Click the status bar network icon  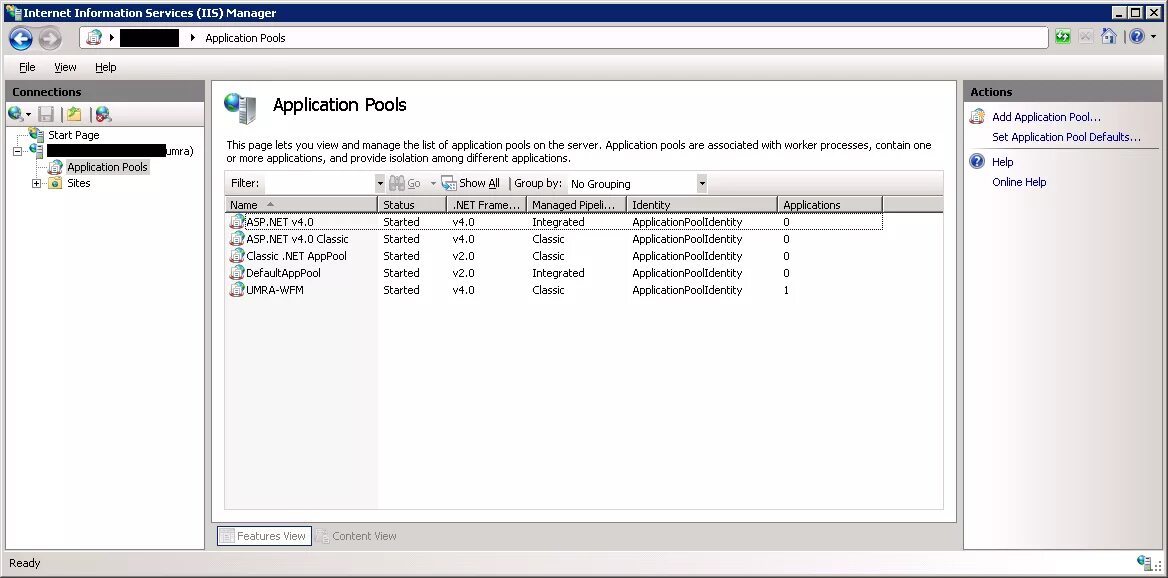point(1145,563)
